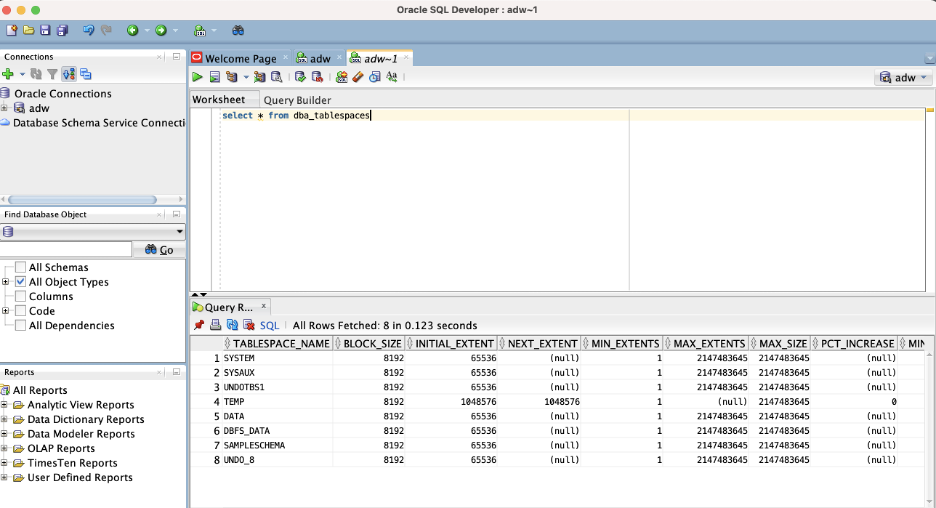Expand the adw connection tree node
This screenshot has width=936, height=508.
click(4, 108)
